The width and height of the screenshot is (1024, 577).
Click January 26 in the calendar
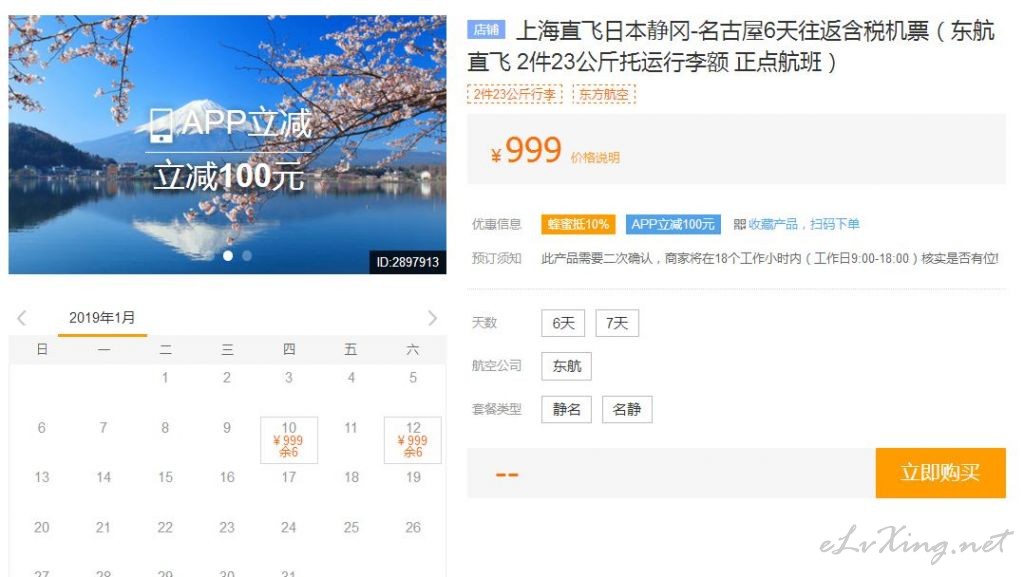tap(413, 527)
